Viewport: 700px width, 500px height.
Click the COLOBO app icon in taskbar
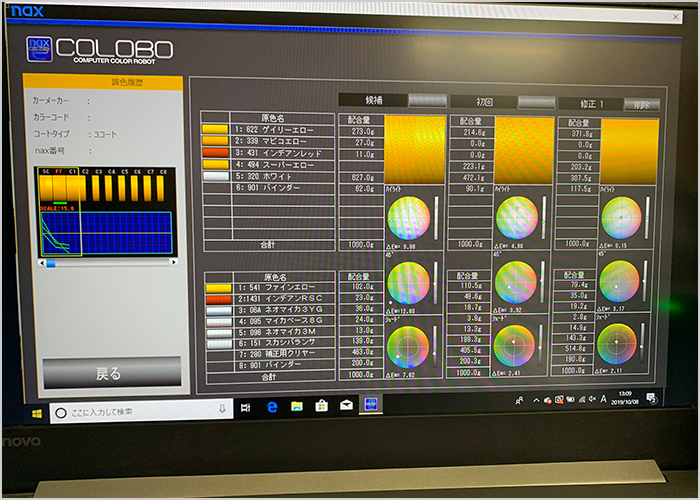(x=371, y=404)
